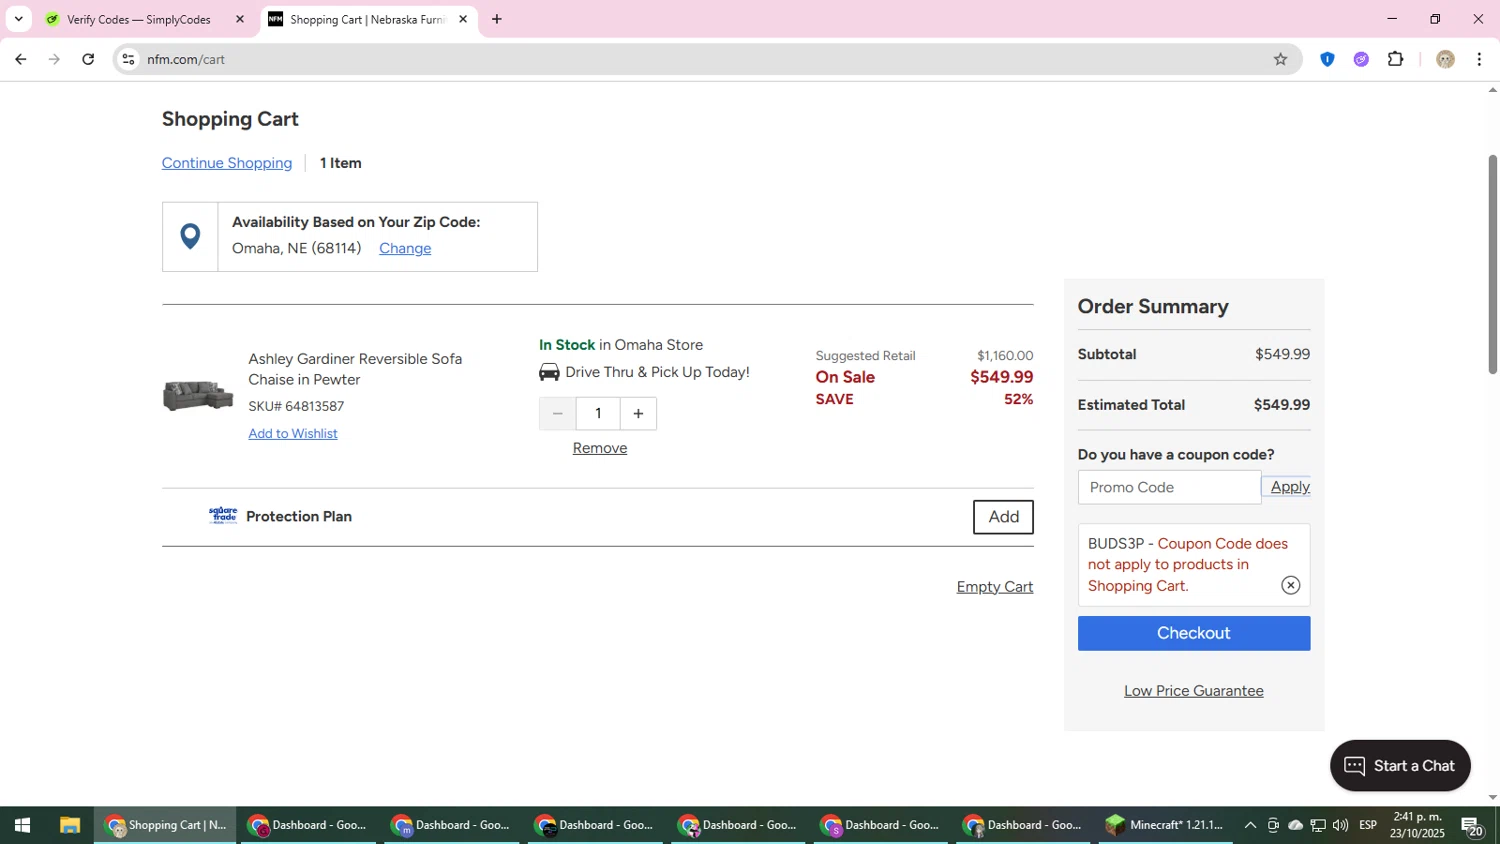Select the Shopping Cart Nebraska Furniture tab
1500x844 pixels.
pos(366,19)
